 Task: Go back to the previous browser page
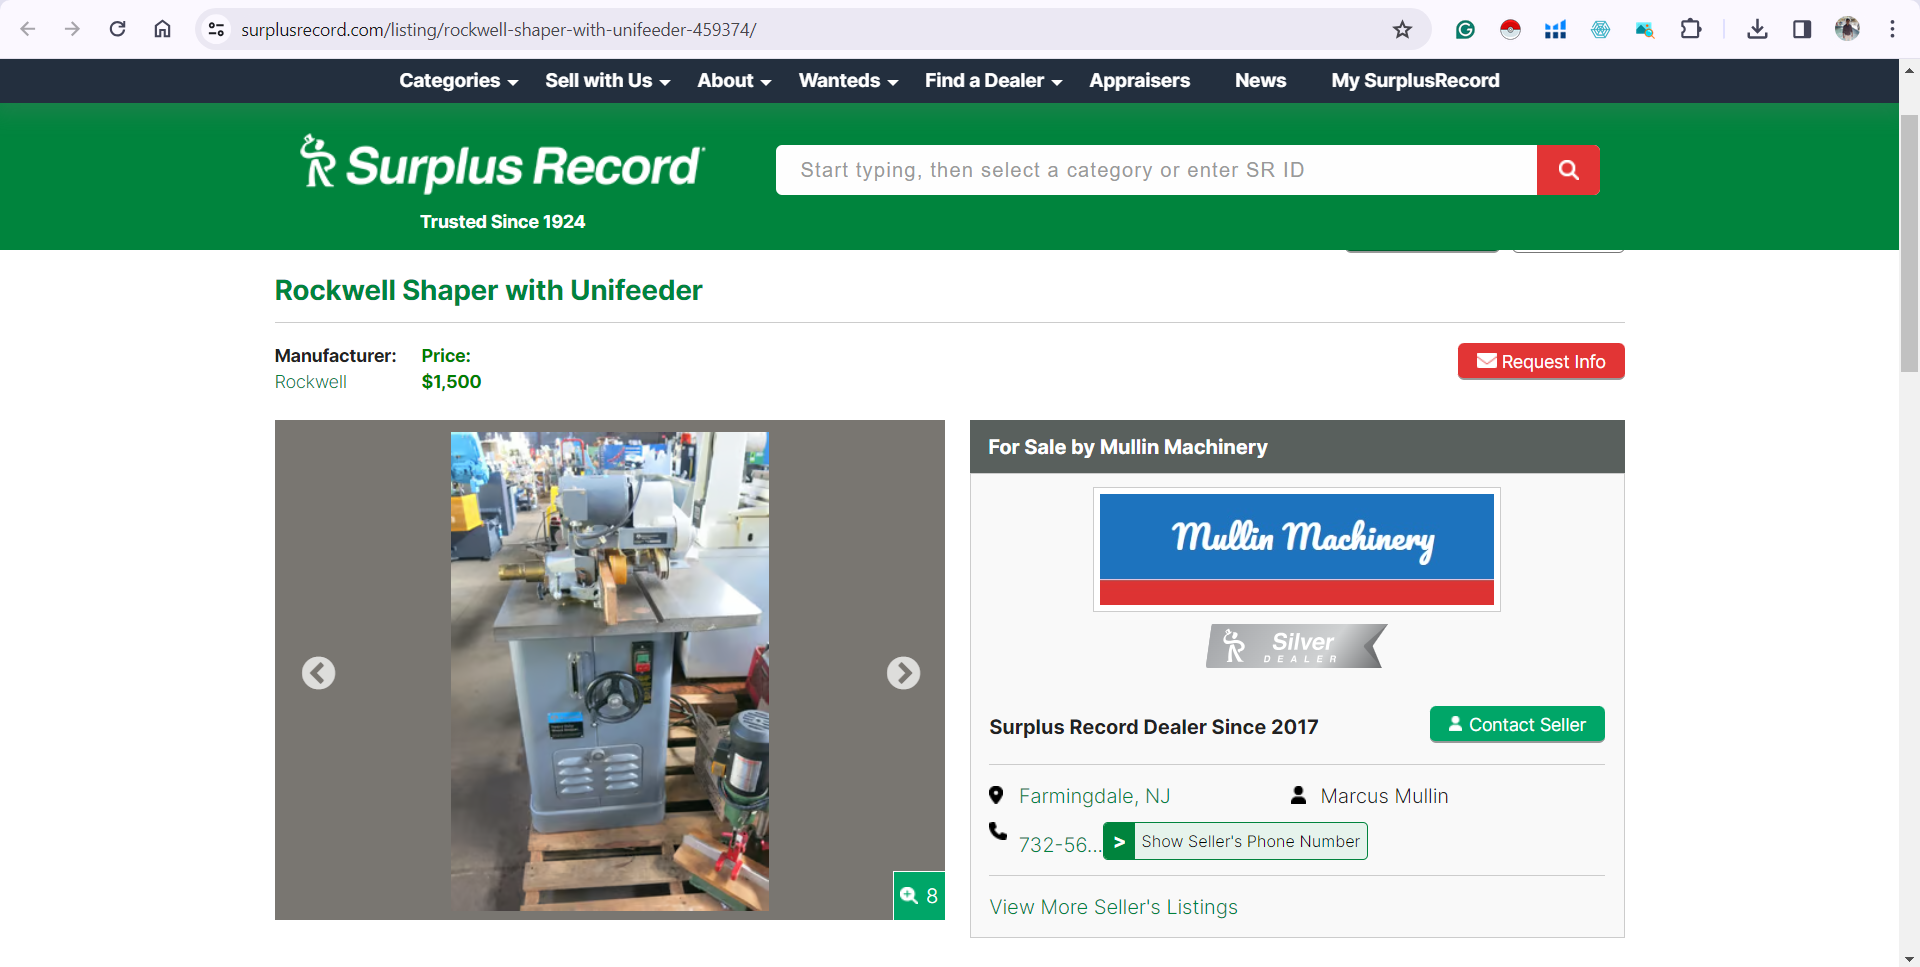click(x=28, y=29)
